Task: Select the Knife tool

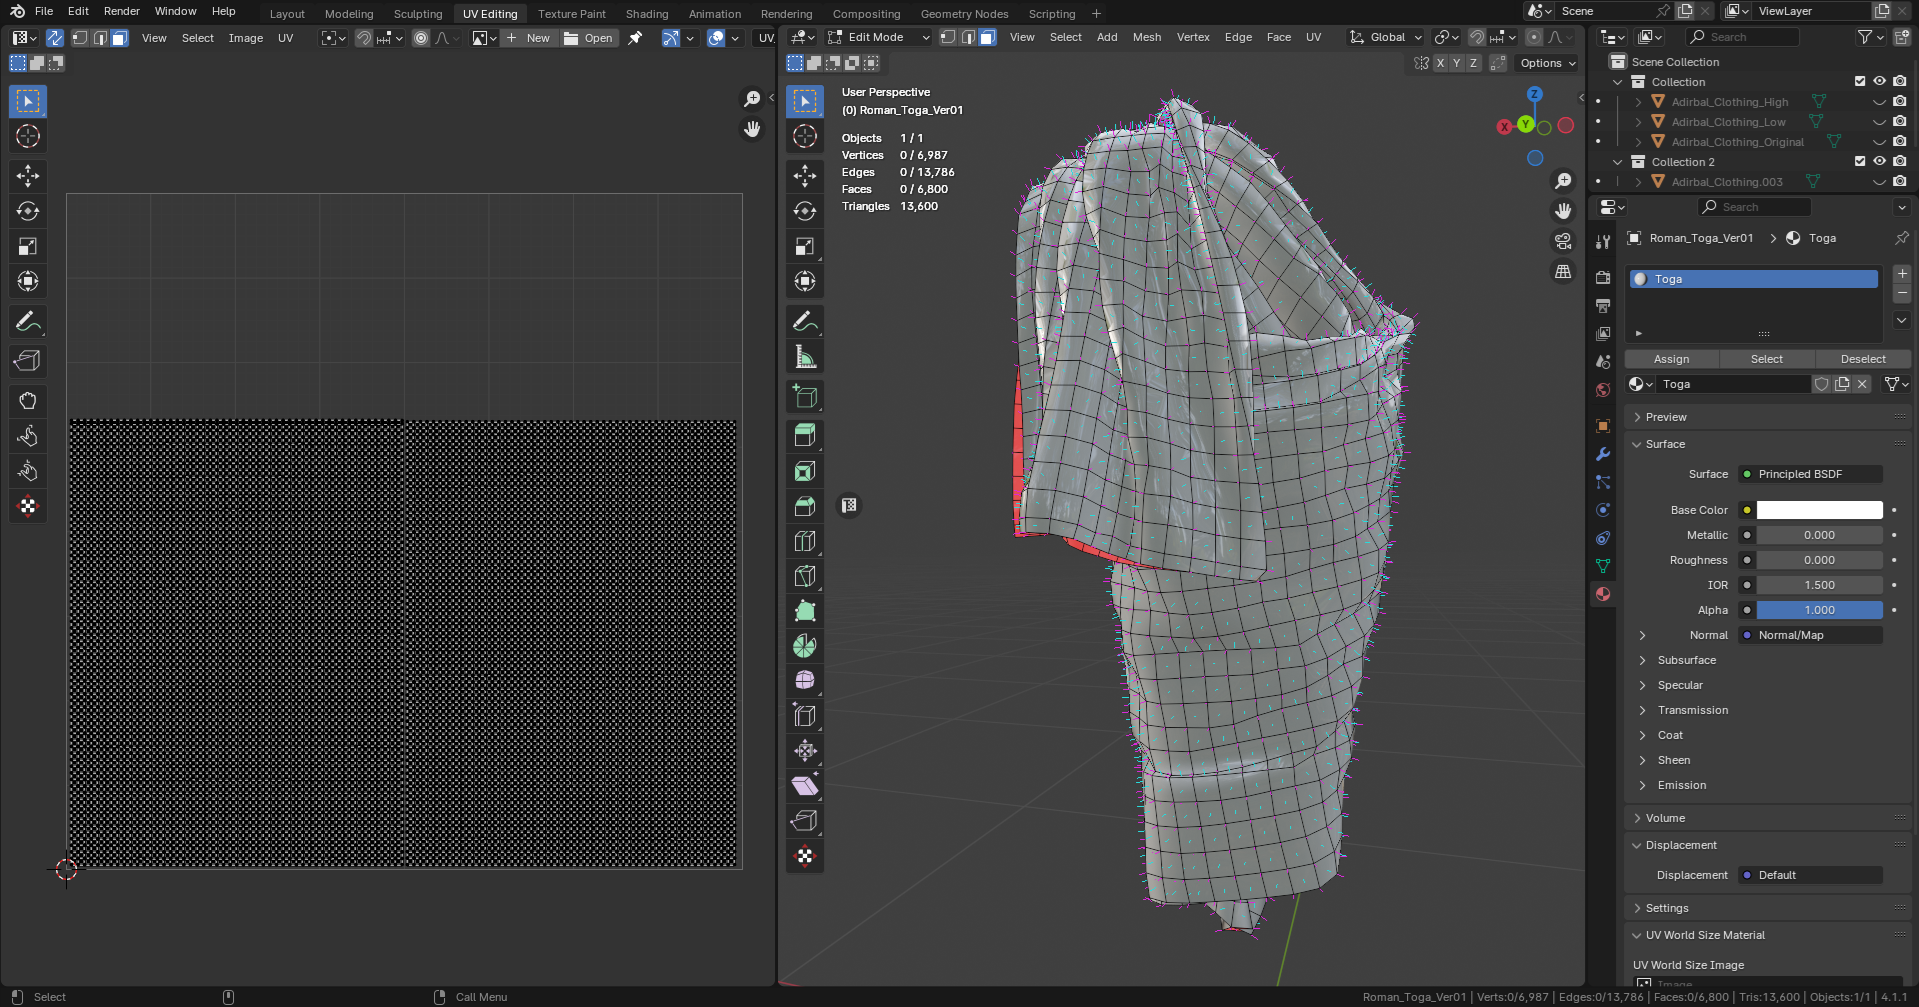Action: coord(805,576)
